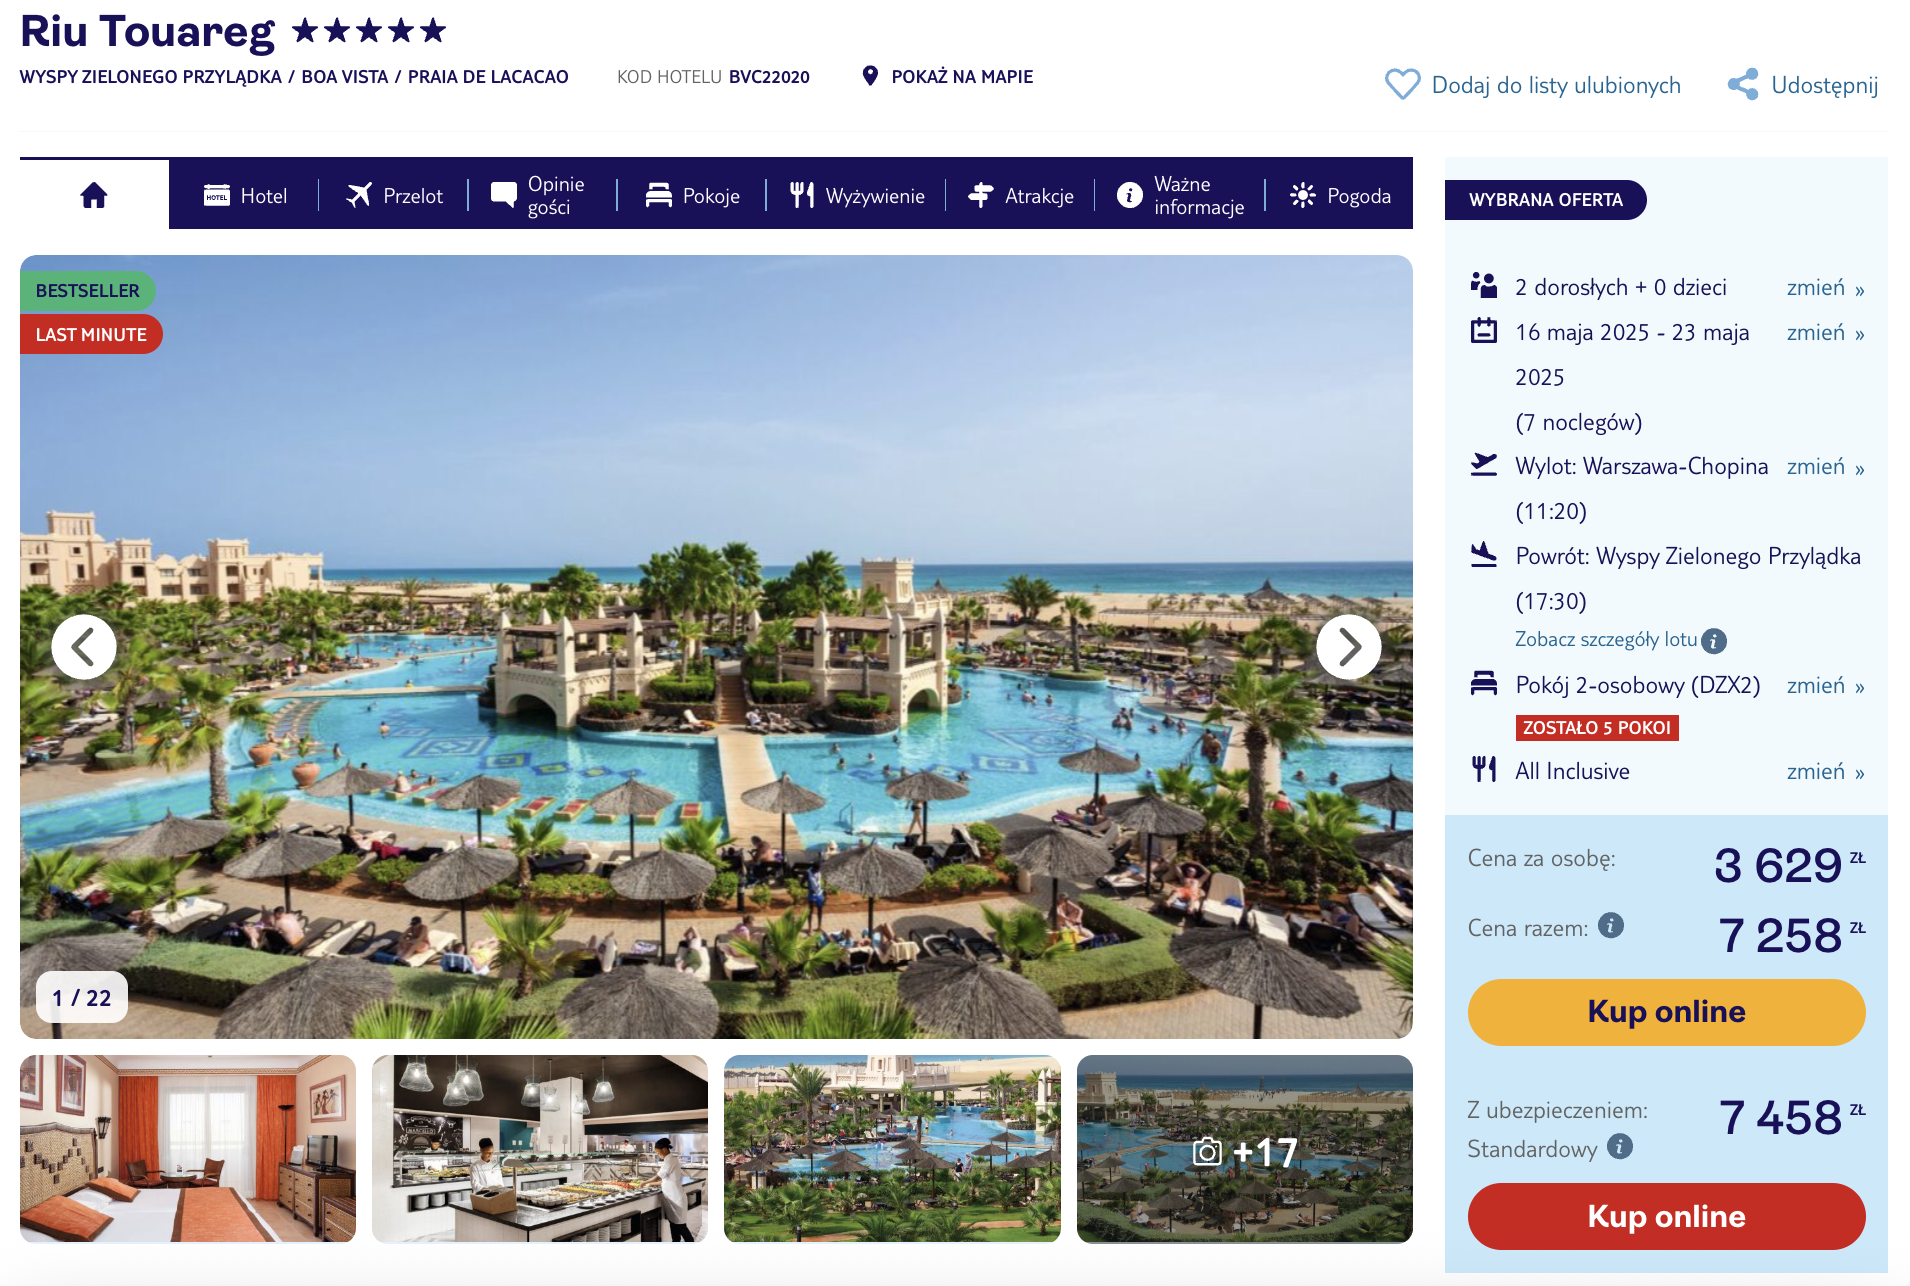This screenshot has height=1286, width=1910.
Task: Click the map pin icon Pokaż na mapie
Action: pos(870,76)
